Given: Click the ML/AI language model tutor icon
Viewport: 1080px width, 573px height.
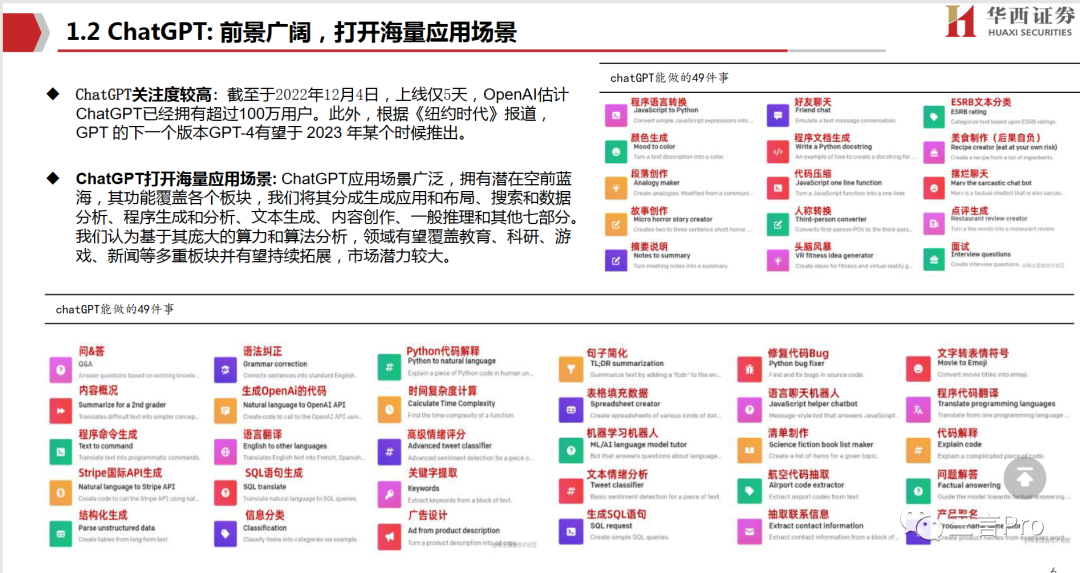Looking at the screenshot, I should click(570, 450).
